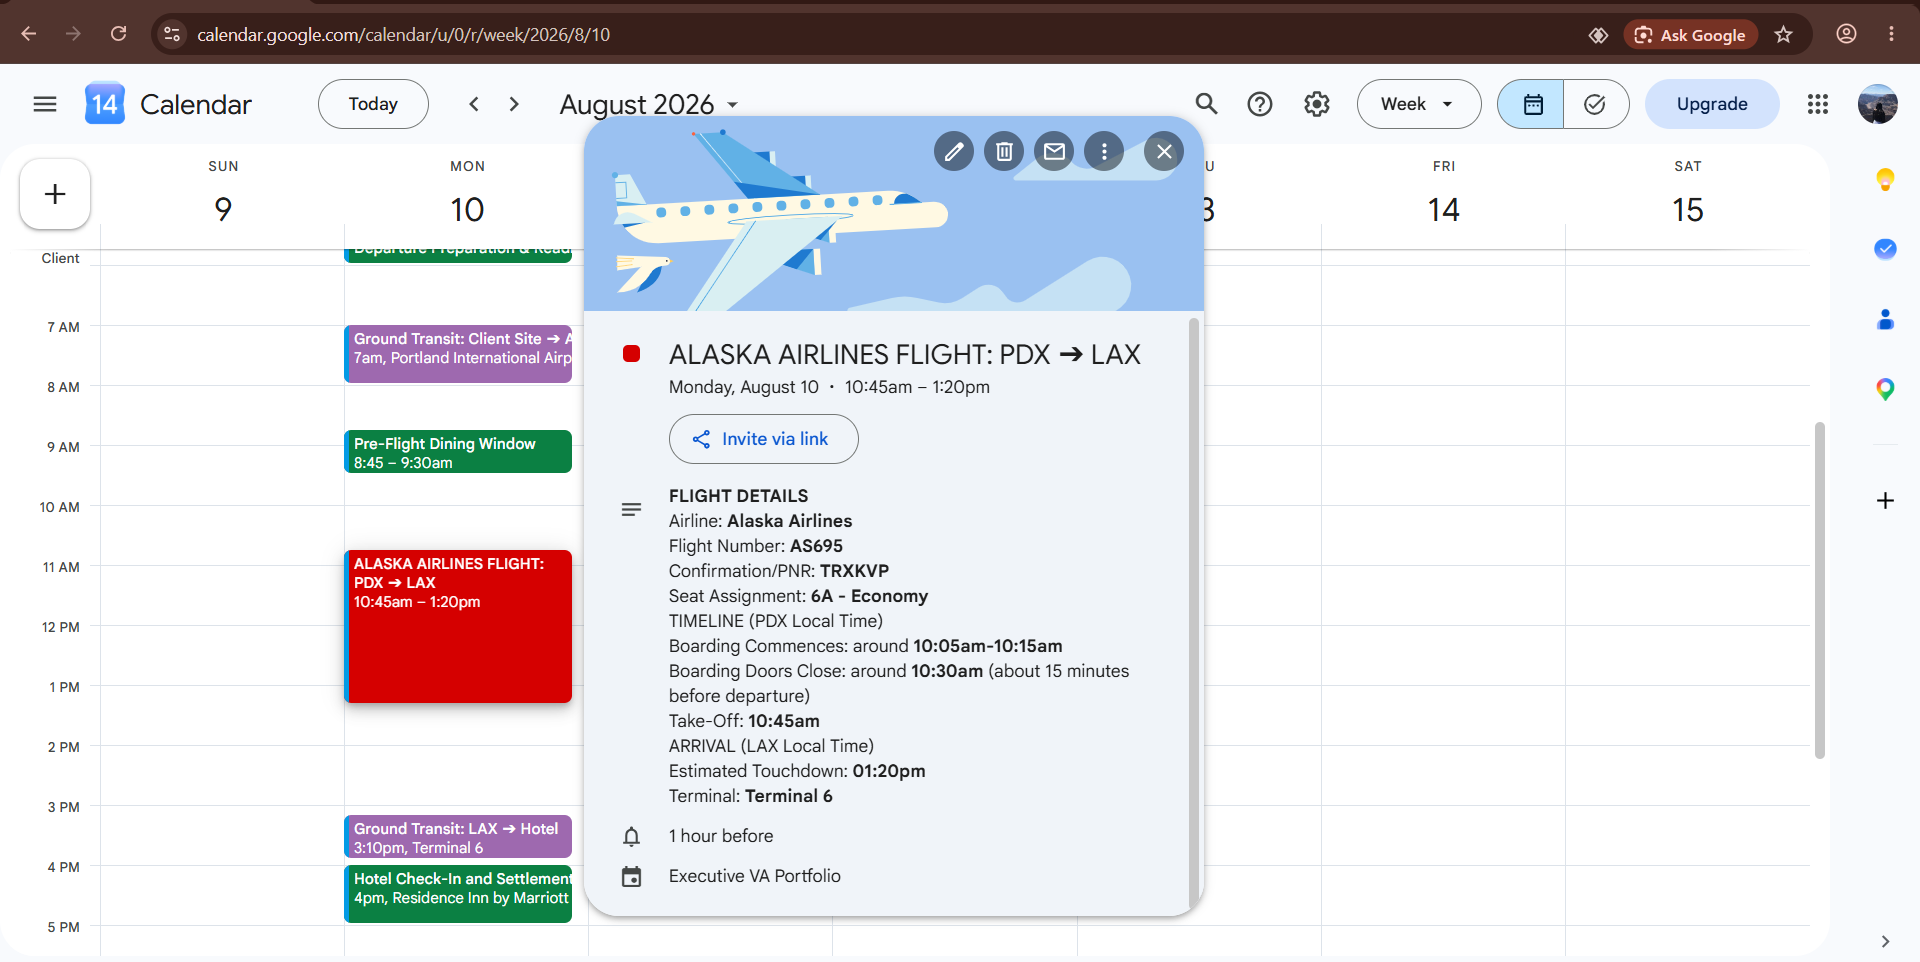Edit the flight event with pencil icon
Screen dimensions: 1920x962
click(x=954, y=151)
